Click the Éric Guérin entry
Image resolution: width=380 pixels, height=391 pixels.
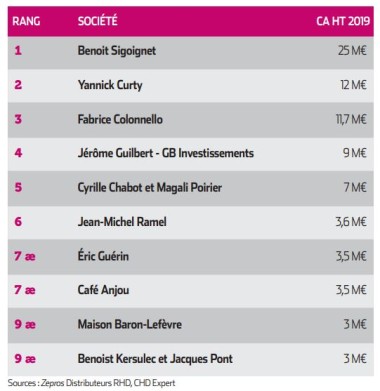(x=103, y=256)
